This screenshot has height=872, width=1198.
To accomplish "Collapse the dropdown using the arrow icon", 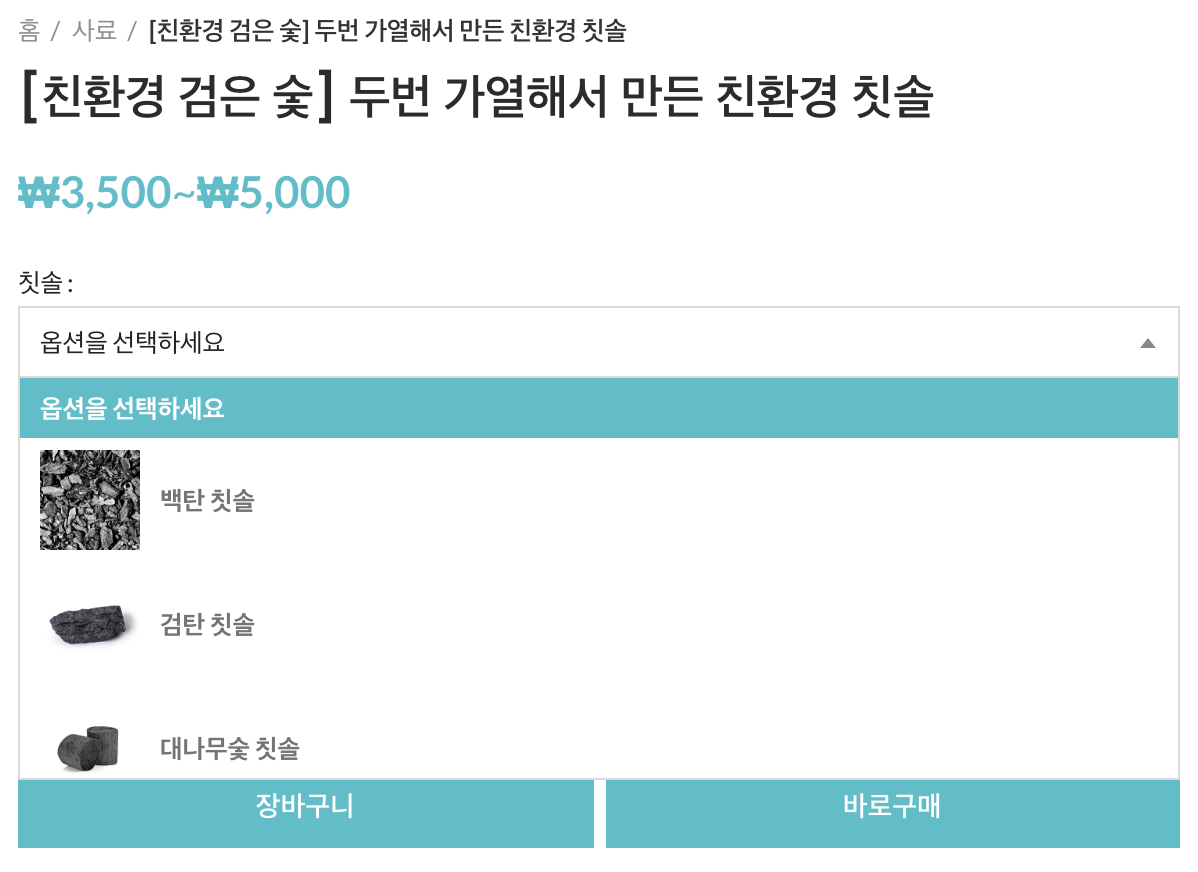I will 1147,343.
